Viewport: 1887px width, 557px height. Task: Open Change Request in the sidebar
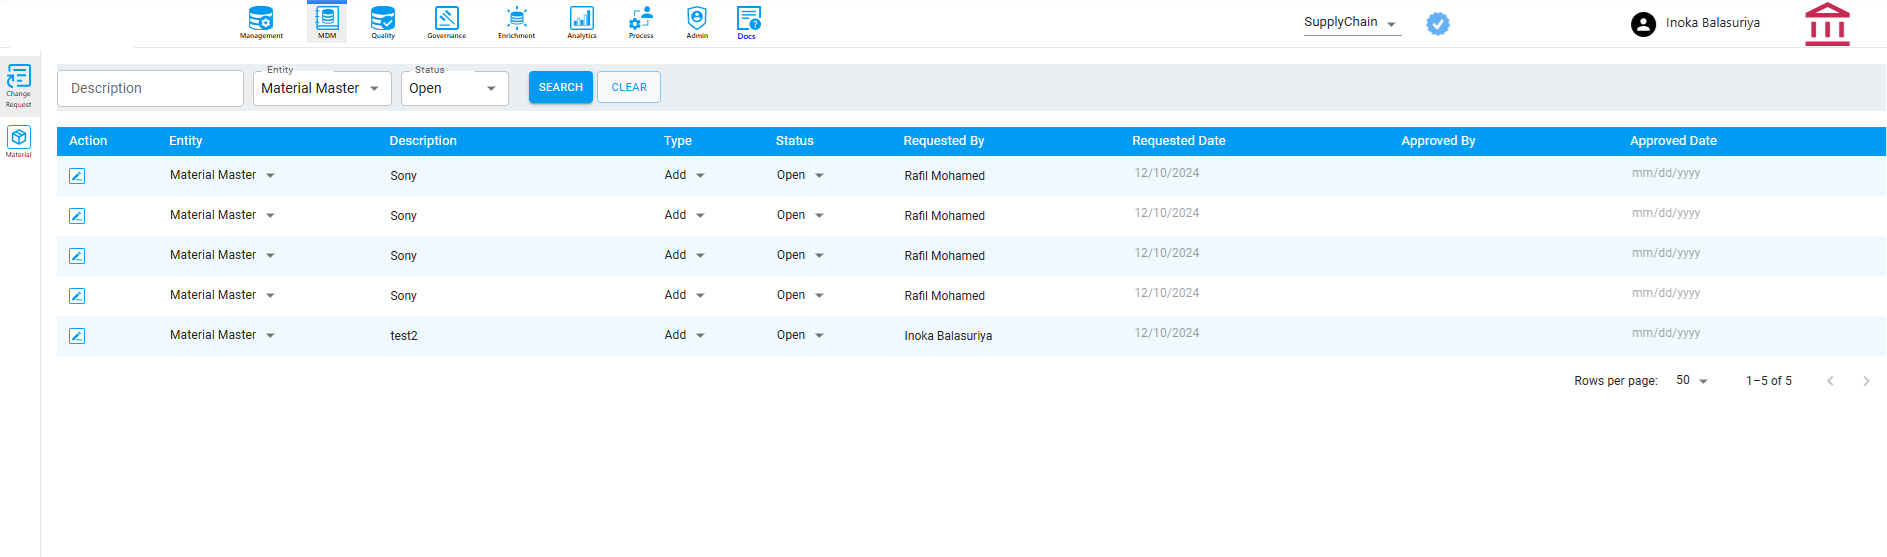click(x=19, y=86)
